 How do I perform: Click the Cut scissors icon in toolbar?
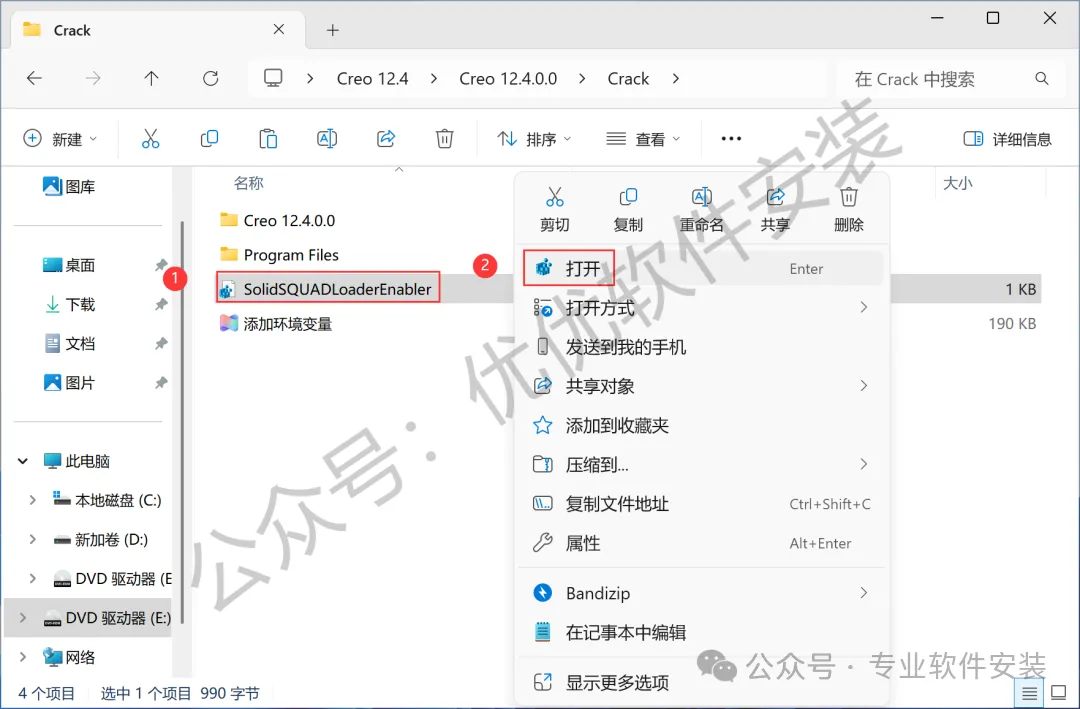click(150, 138)
